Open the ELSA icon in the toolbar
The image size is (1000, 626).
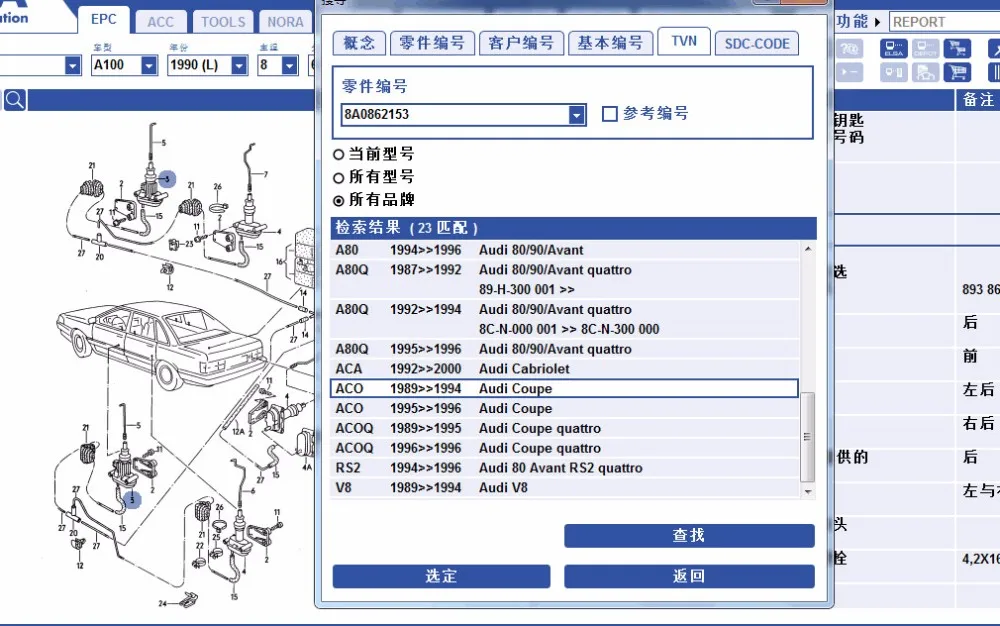click(x=893, y=48)
